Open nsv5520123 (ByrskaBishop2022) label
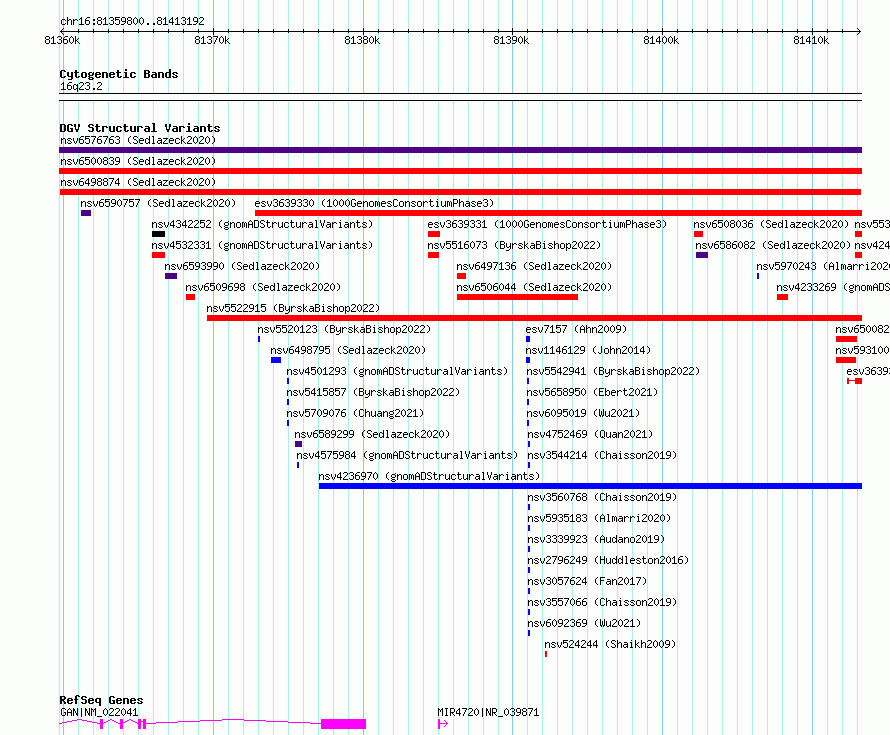 344,329
